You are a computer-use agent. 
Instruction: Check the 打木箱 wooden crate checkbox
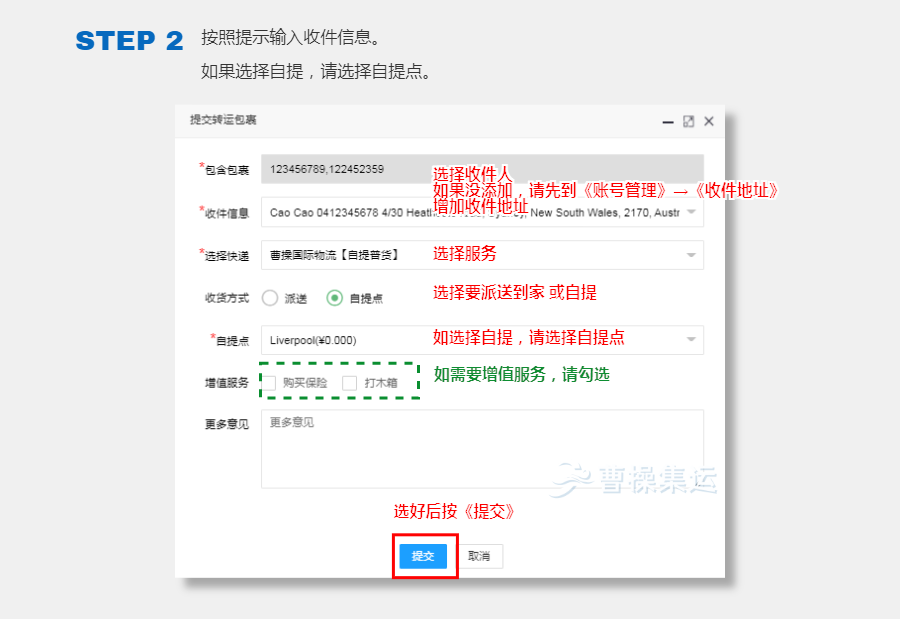pyautogui.click(x=350, y=383)
